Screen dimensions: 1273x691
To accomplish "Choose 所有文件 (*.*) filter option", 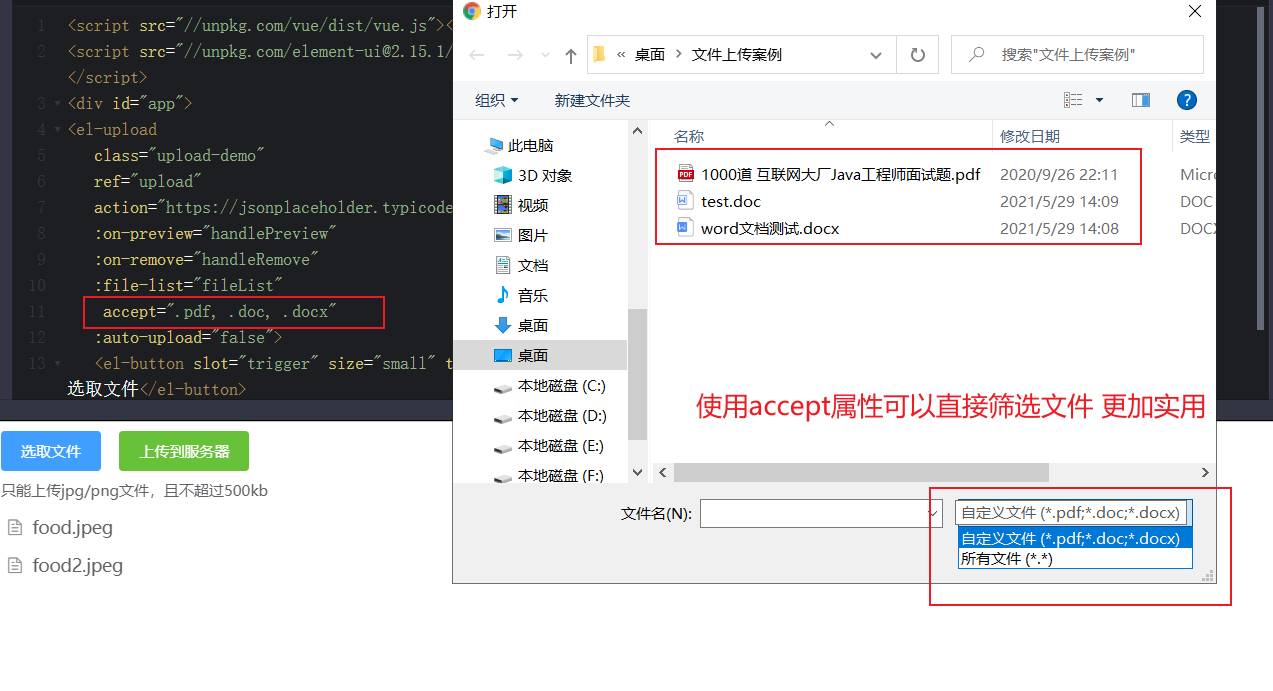I will [x=1075, y=559].
